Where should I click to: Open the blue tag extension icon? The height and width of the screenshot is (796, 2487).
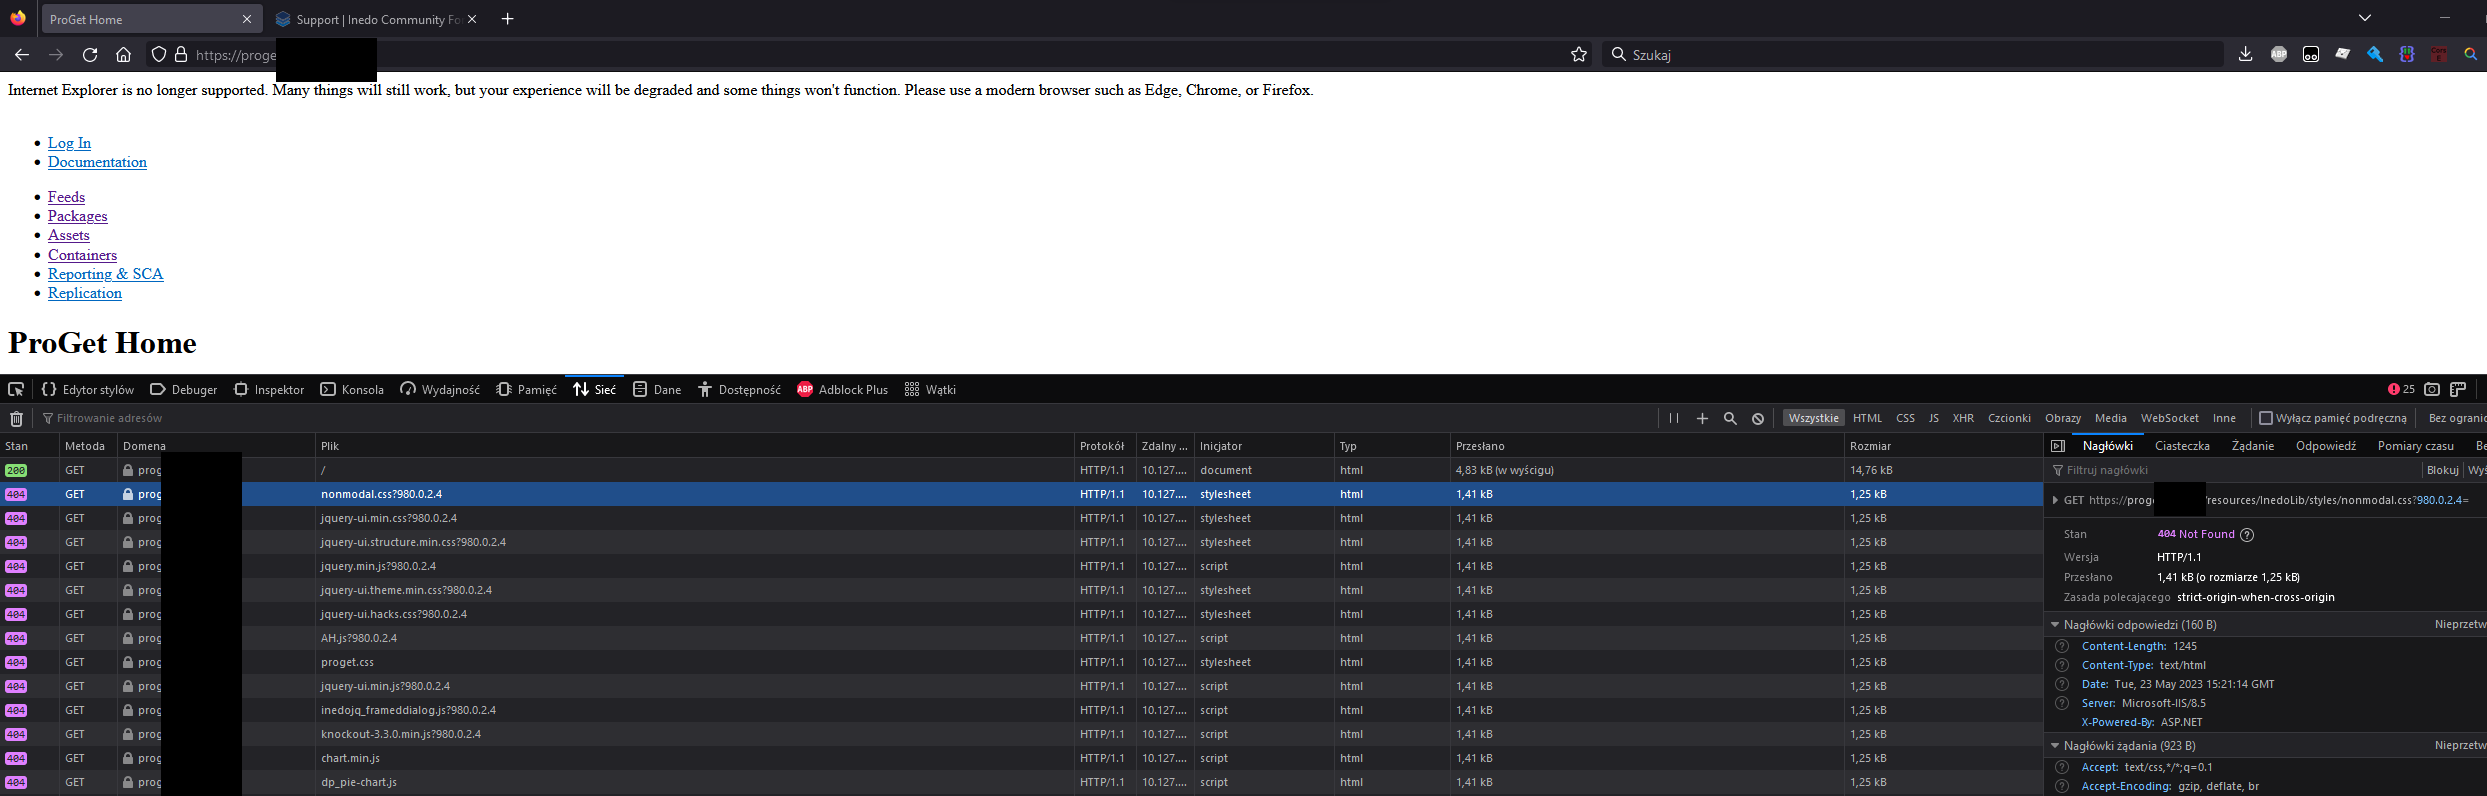tap(2375, 54)
